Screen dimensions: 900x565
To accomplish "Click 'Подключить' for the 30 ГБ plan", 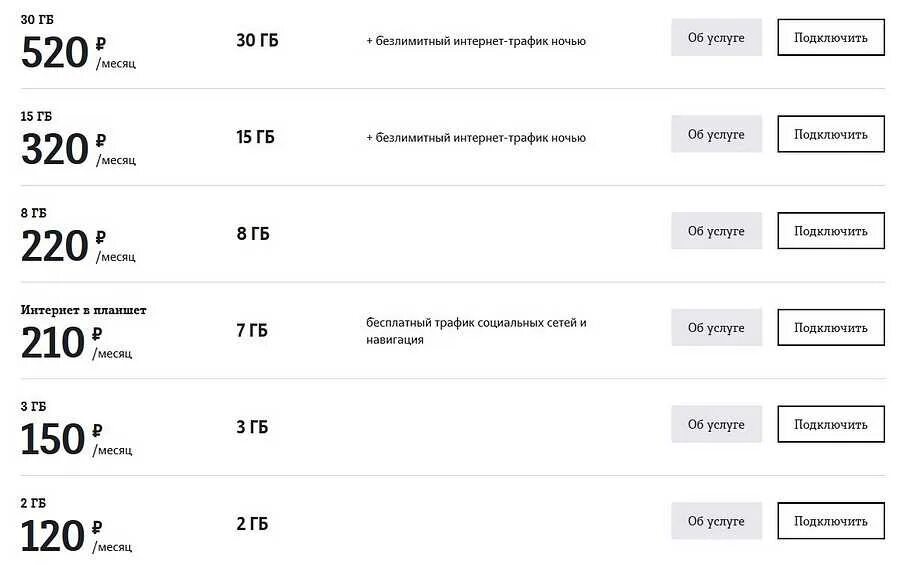I will coord(831,37).
